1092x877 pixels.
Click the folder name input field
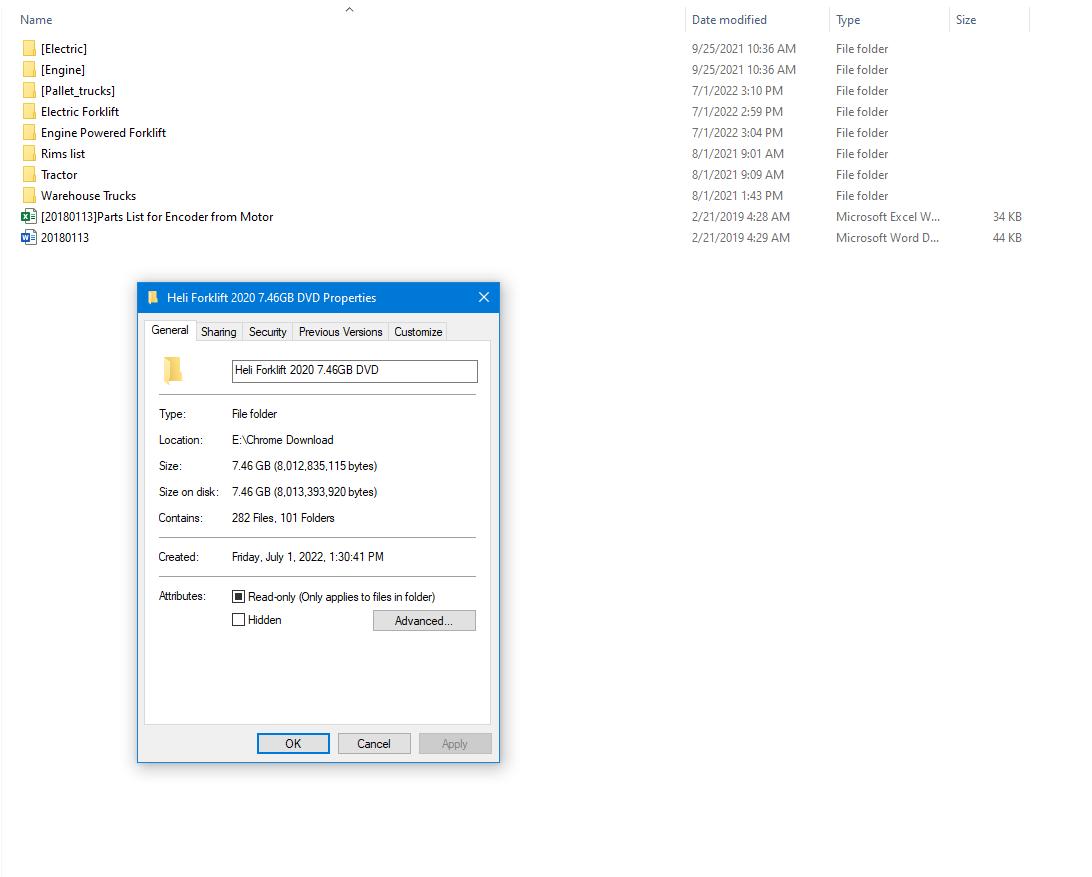point(354,371)
